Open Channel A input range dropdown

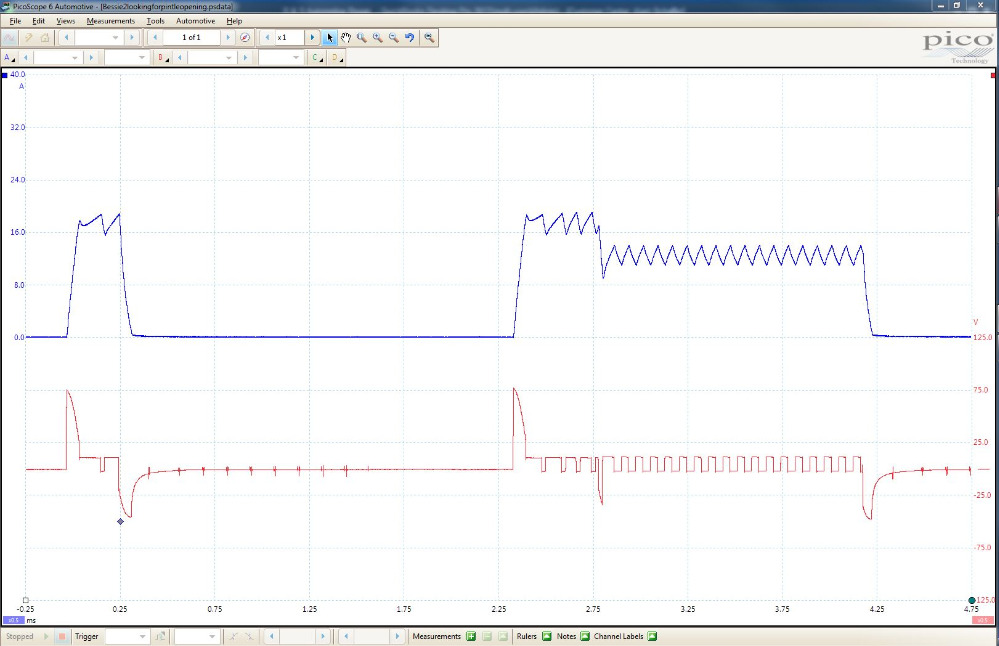click(57, 58)
